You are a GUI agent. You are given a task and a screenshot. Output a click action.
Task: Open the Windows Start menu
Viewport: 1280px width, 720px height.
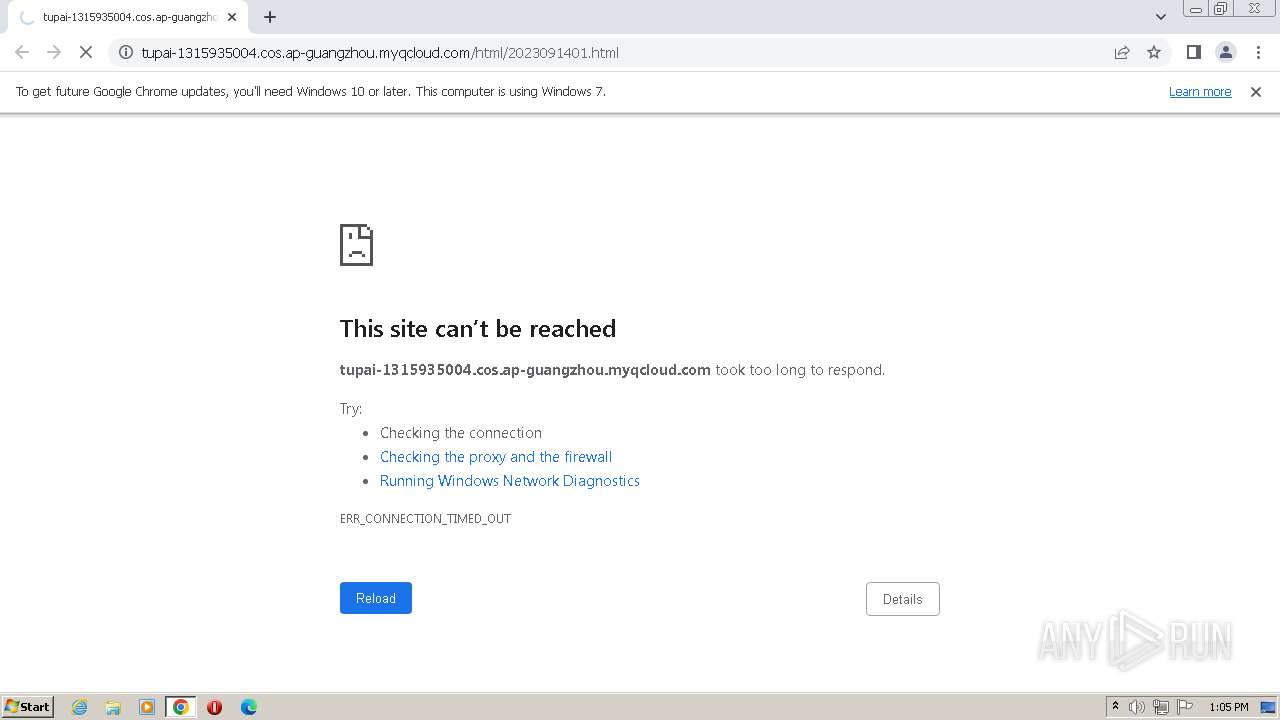click(x=27, y=707)
